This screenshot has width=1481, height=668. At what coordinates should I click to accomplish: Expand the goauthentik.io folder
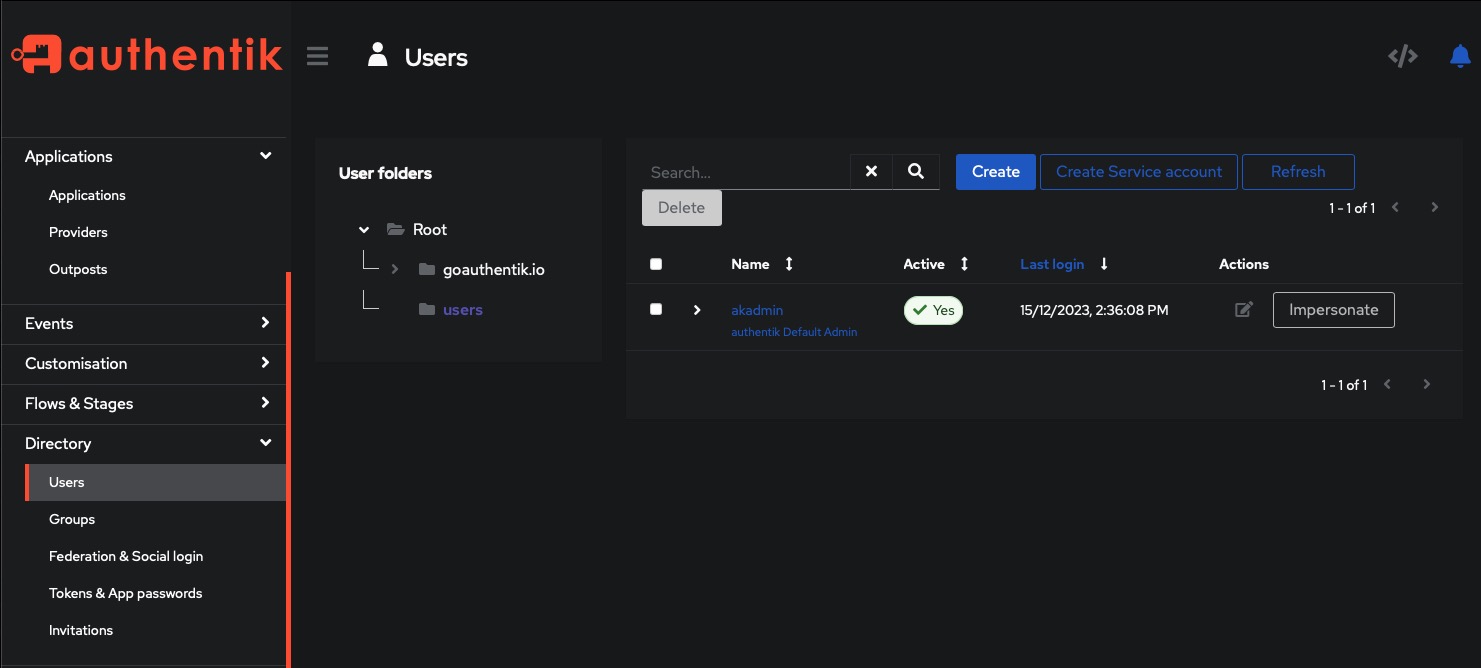396,269
